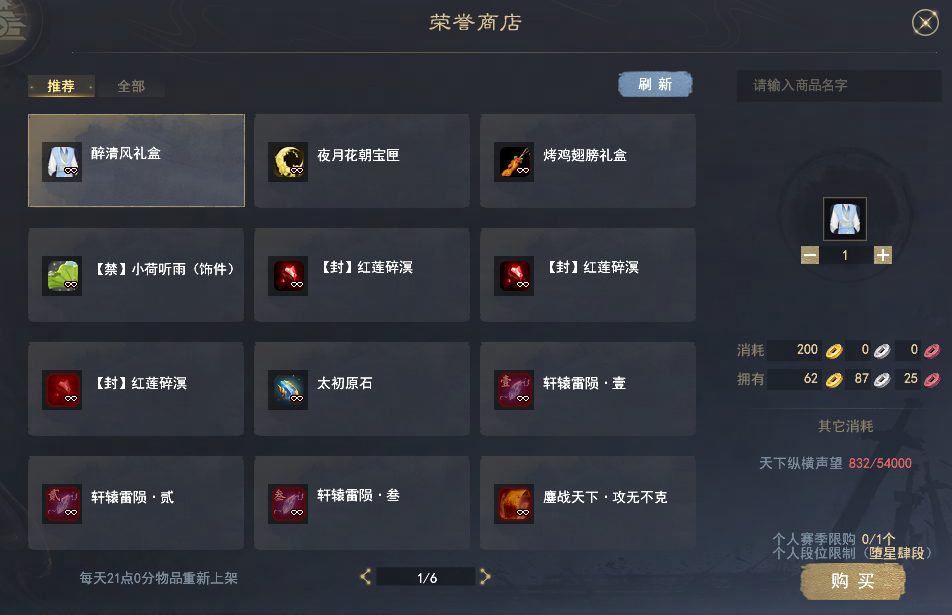Choose the 鏖战天下·攻无不克 orange icon
The height and width of the screenshot is (615, 952).
(514, 504)
